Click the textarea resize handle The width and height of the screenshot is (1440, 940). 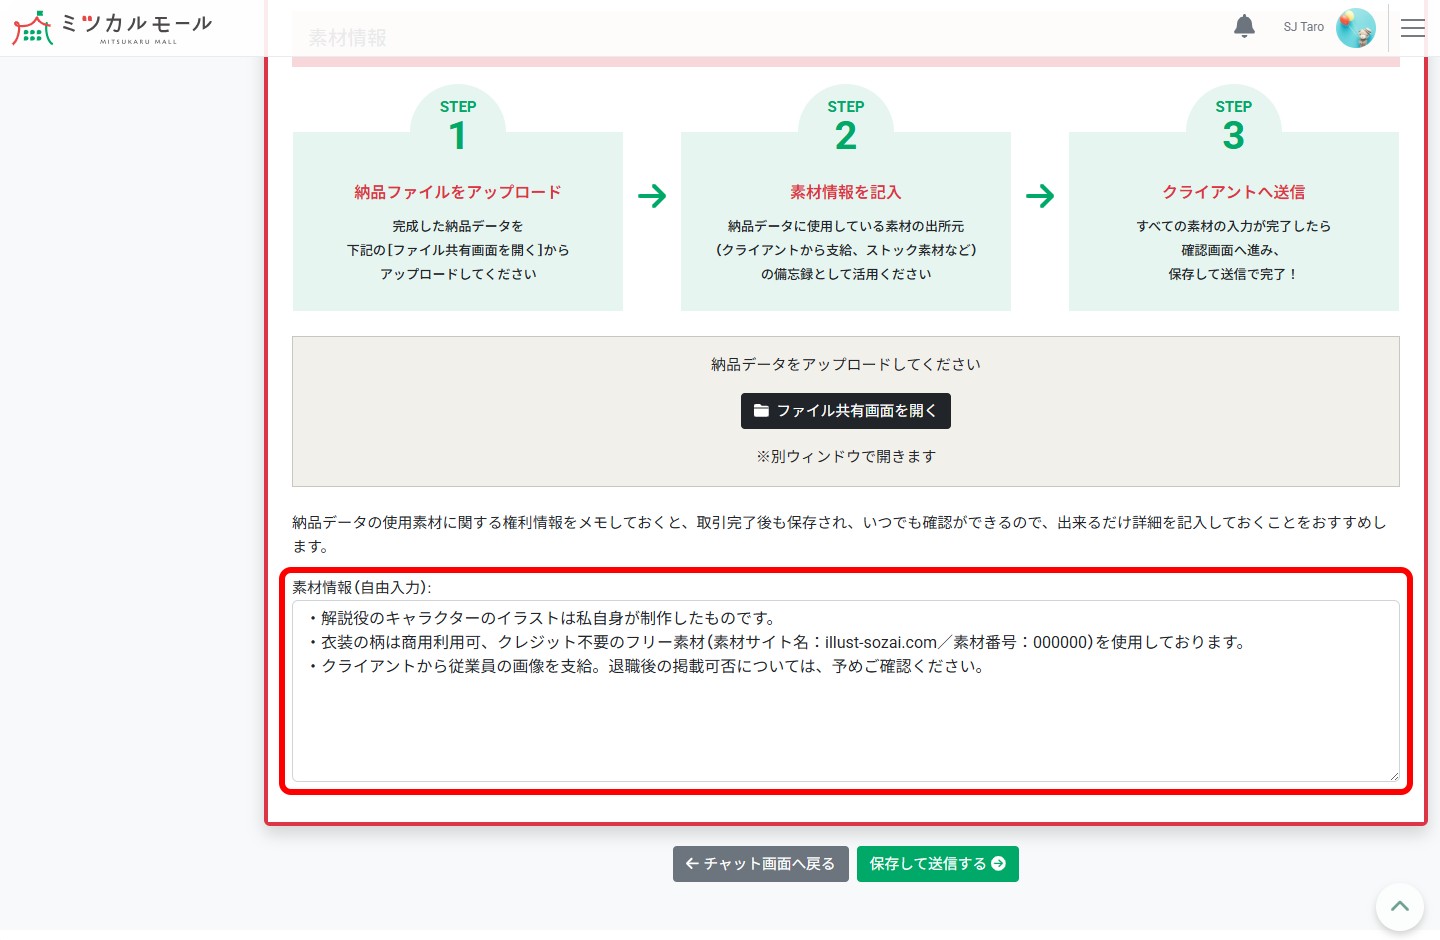(x=1396, y=776)
